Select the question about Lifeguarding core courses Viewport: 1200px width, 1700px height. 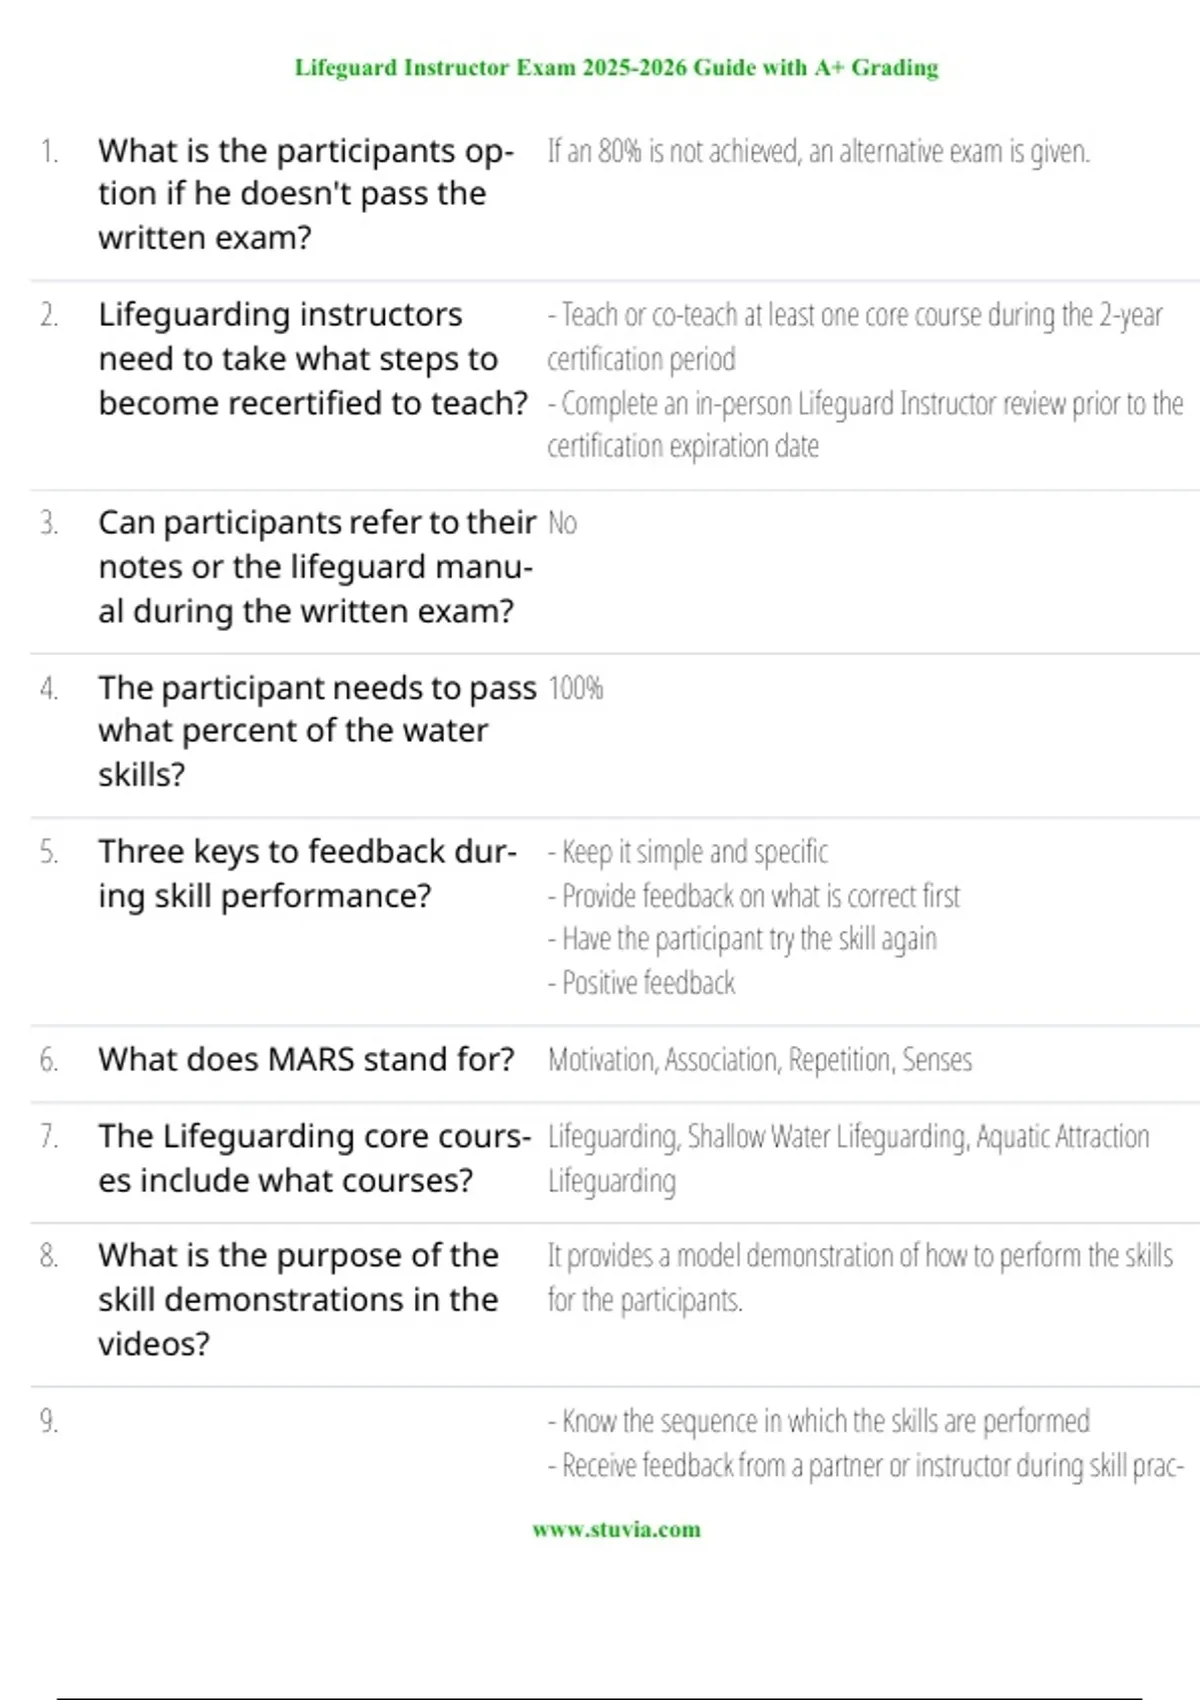[x=314, y=1158]
